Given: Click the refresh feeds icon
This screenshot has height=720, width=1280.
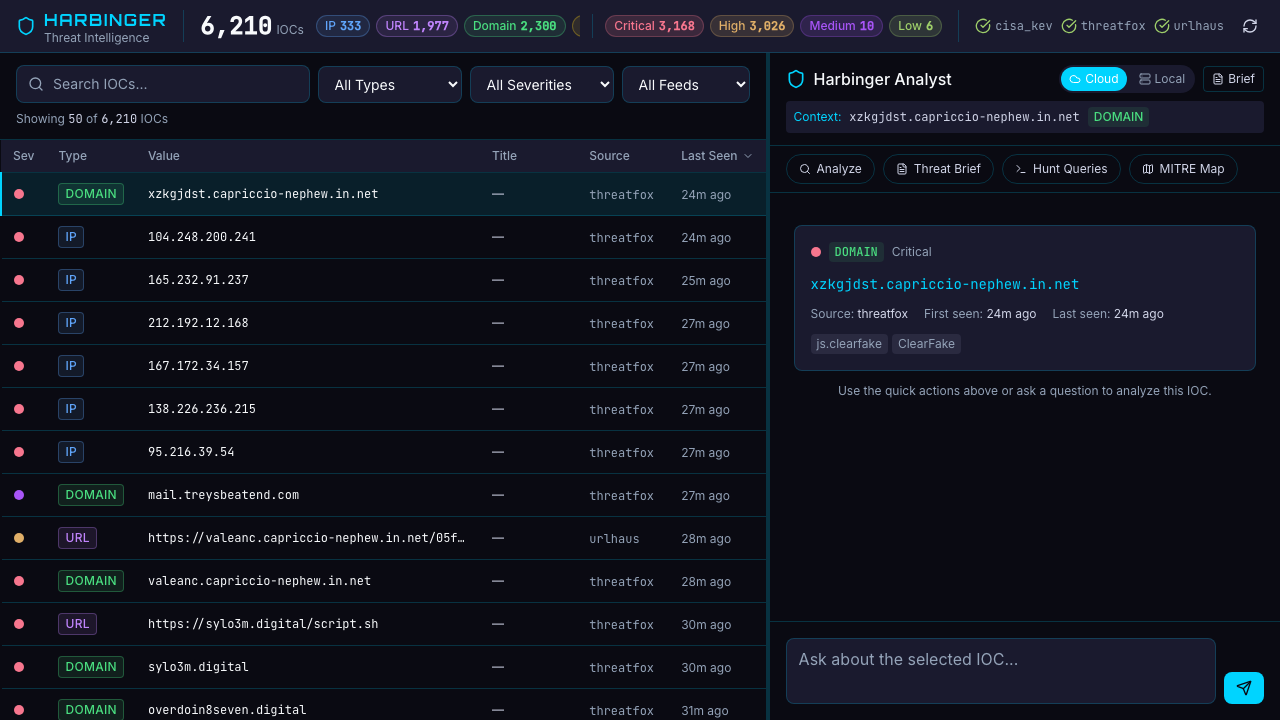Looking at the screenshot, I should (x=1250, y=26).
